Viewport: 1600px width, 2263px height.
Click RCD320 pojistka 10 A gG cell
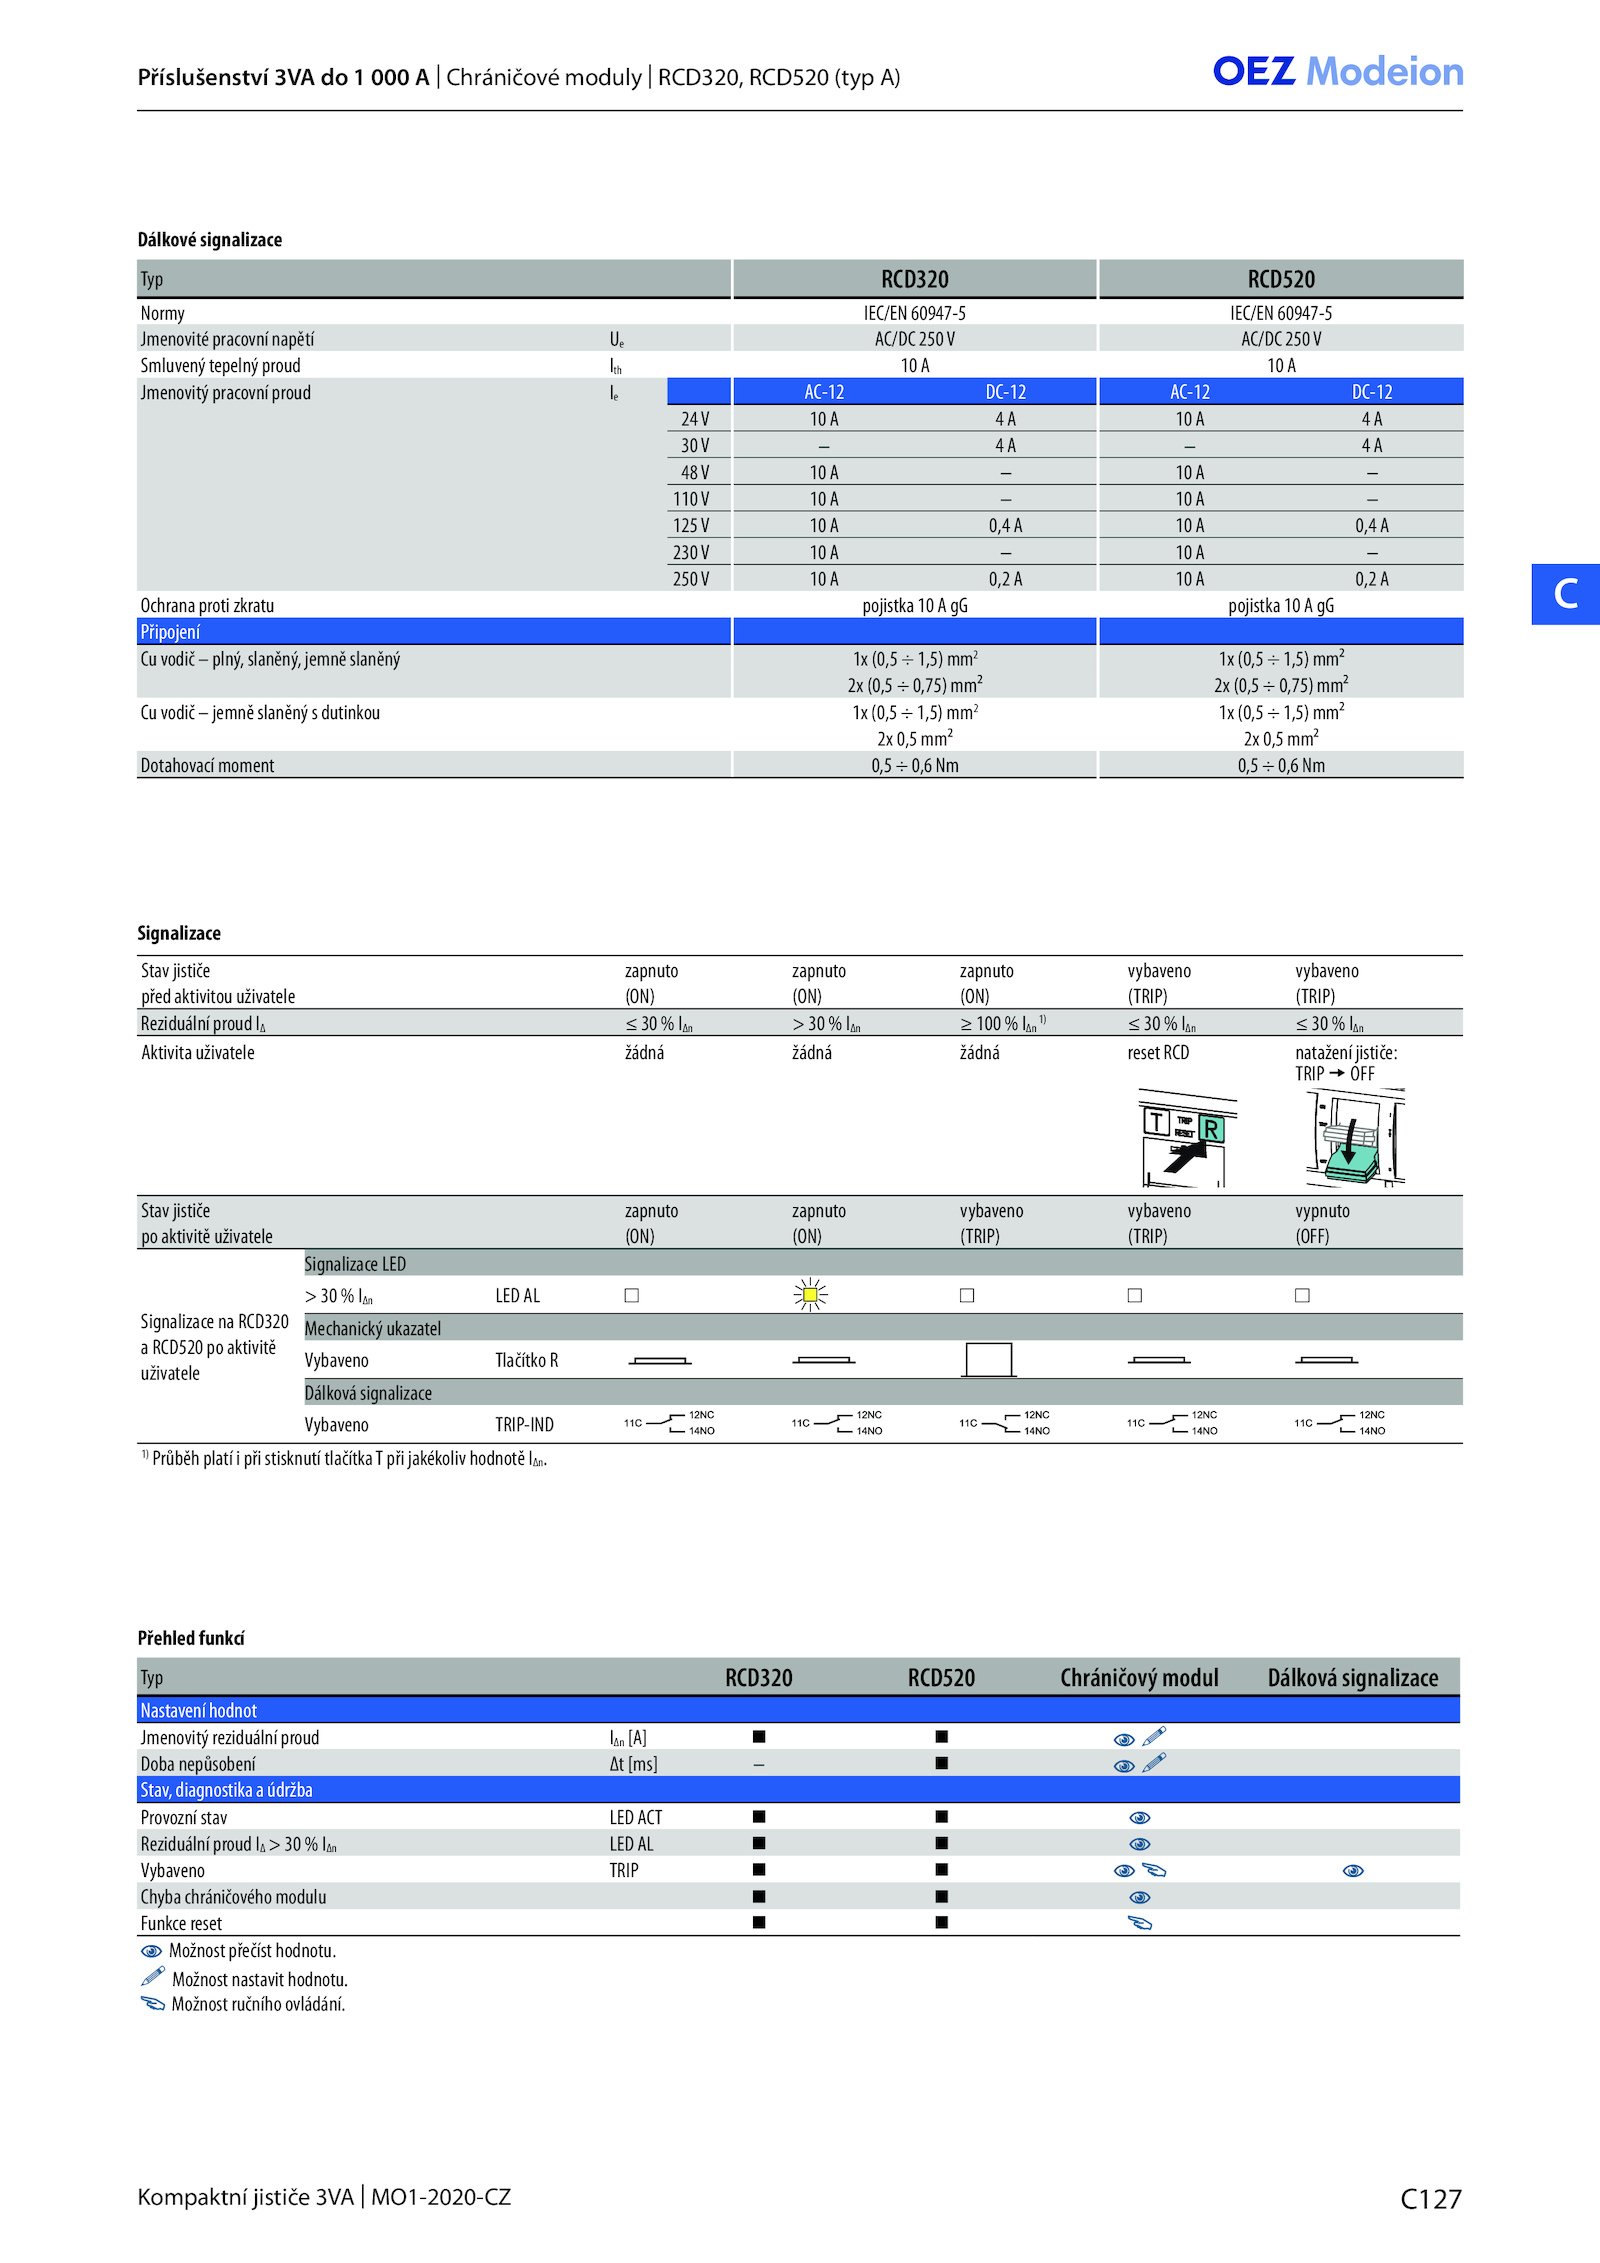(915, 606)
